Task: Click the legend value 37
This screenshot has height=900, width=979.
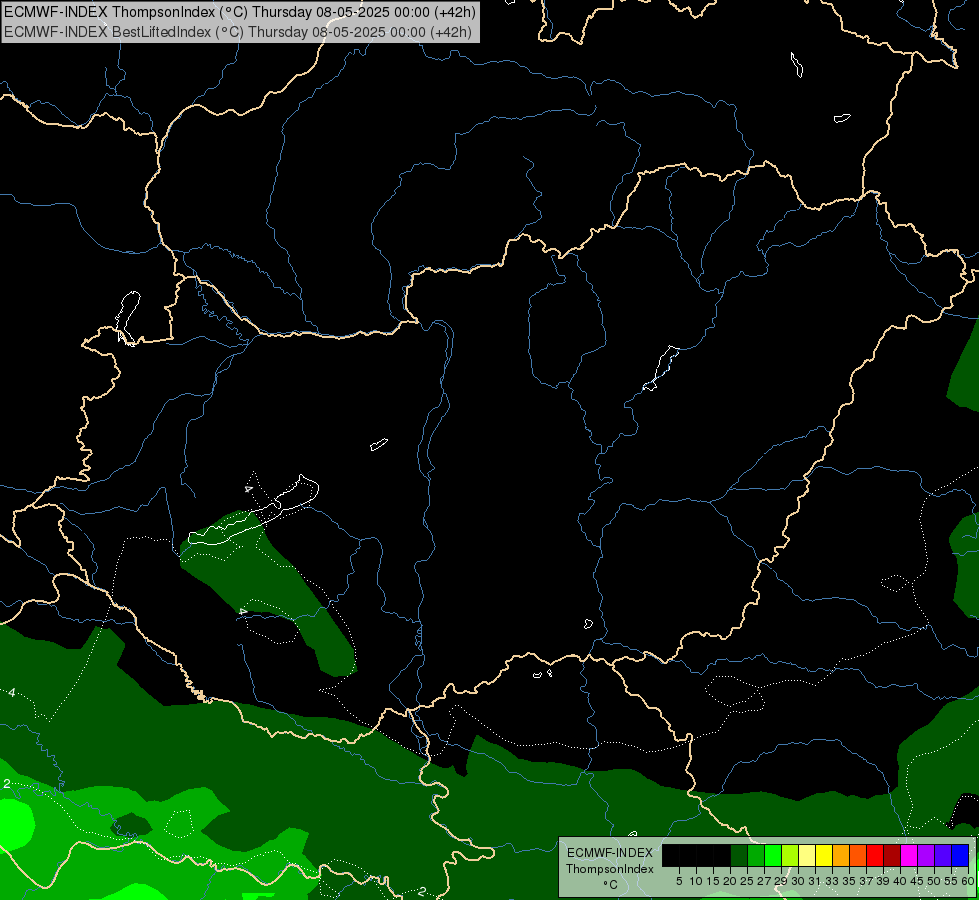Action: [866, 881]
